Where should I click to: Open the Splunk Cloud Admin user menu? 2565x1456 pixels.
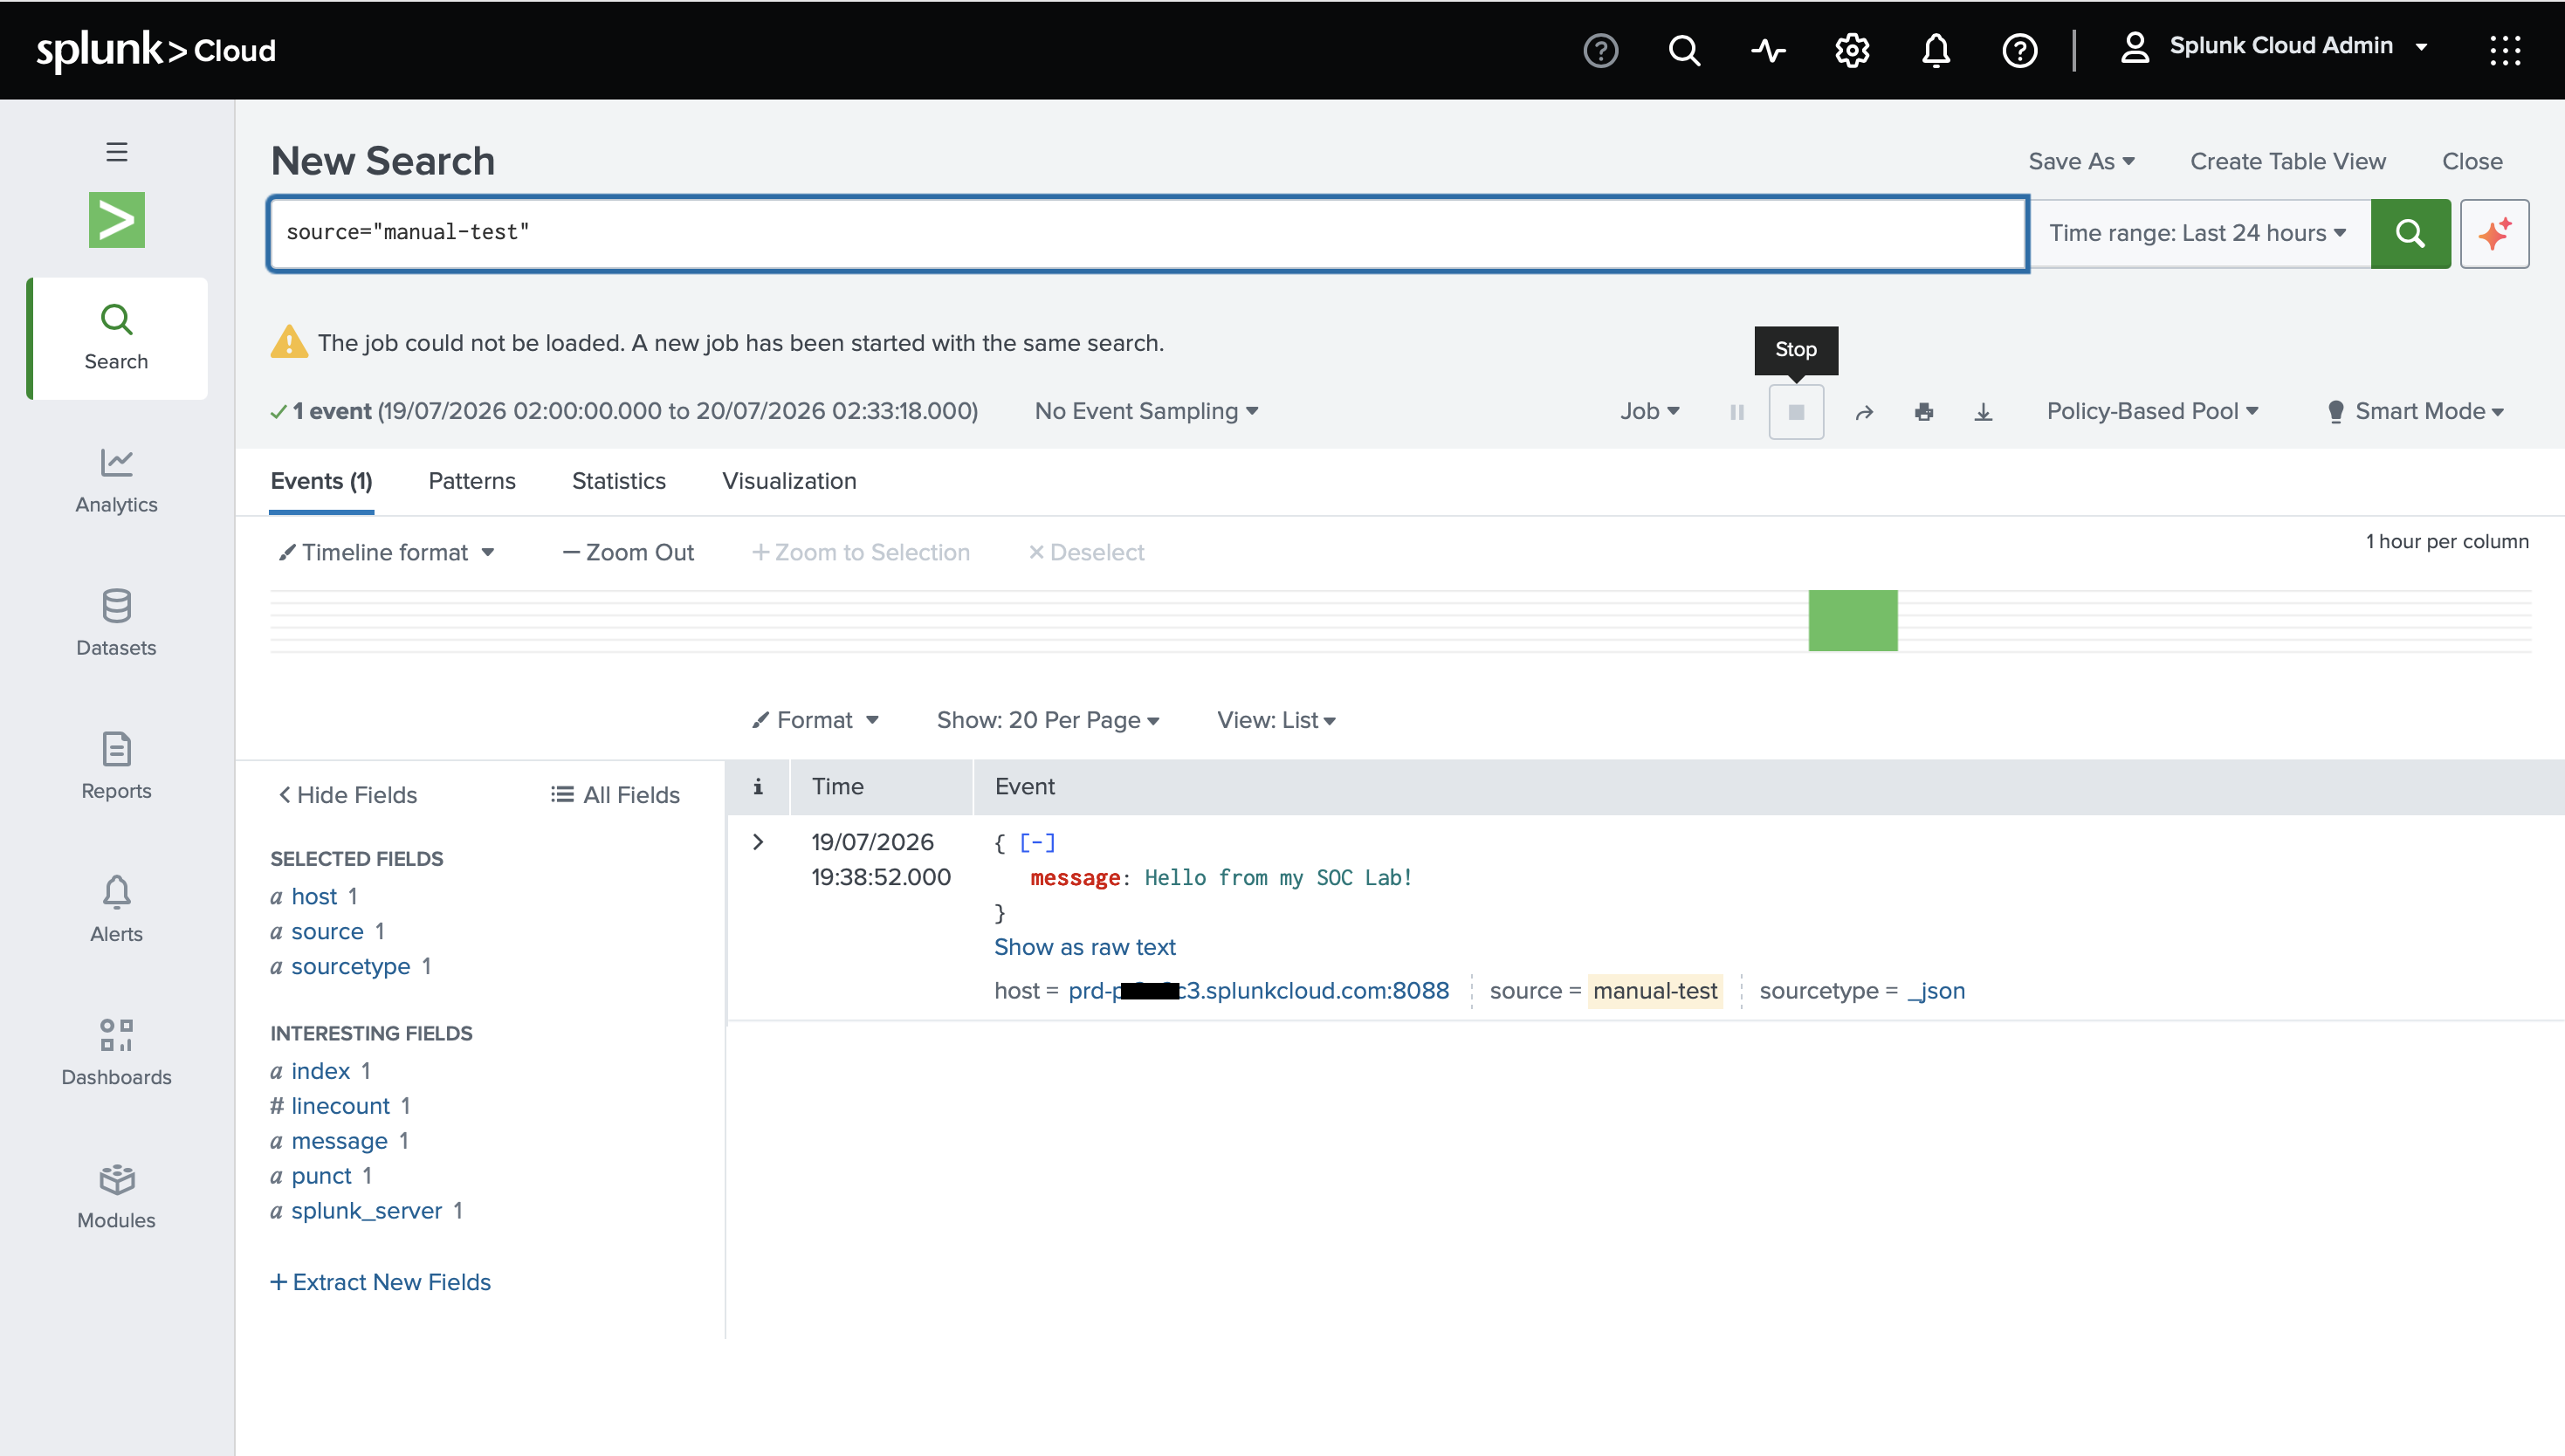[2274, 47]
